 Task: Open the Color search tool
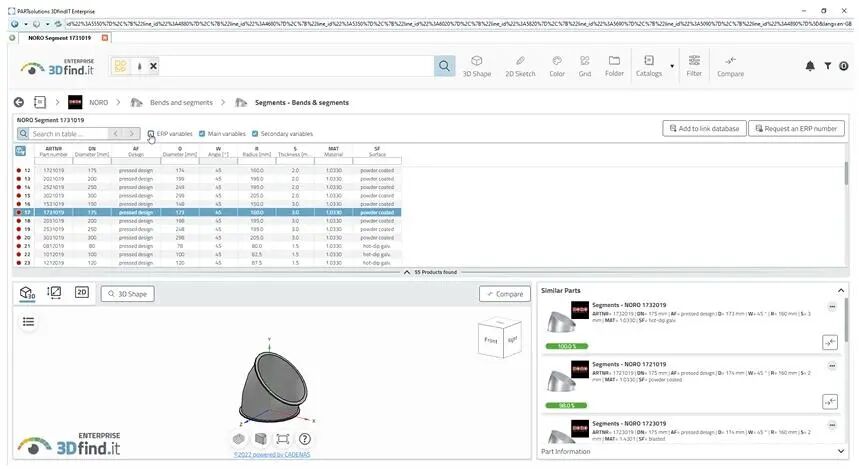click(x=557, y=66)
